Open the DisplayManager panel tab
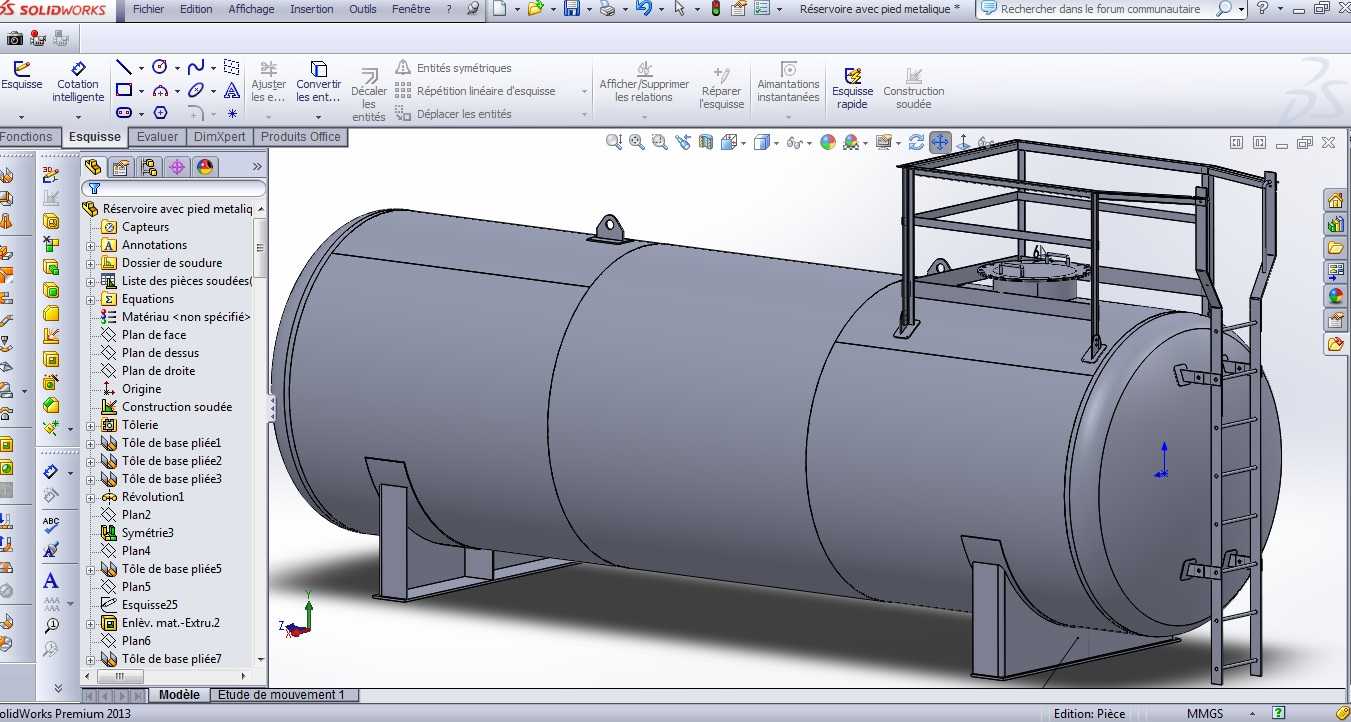 pos(205,167)
